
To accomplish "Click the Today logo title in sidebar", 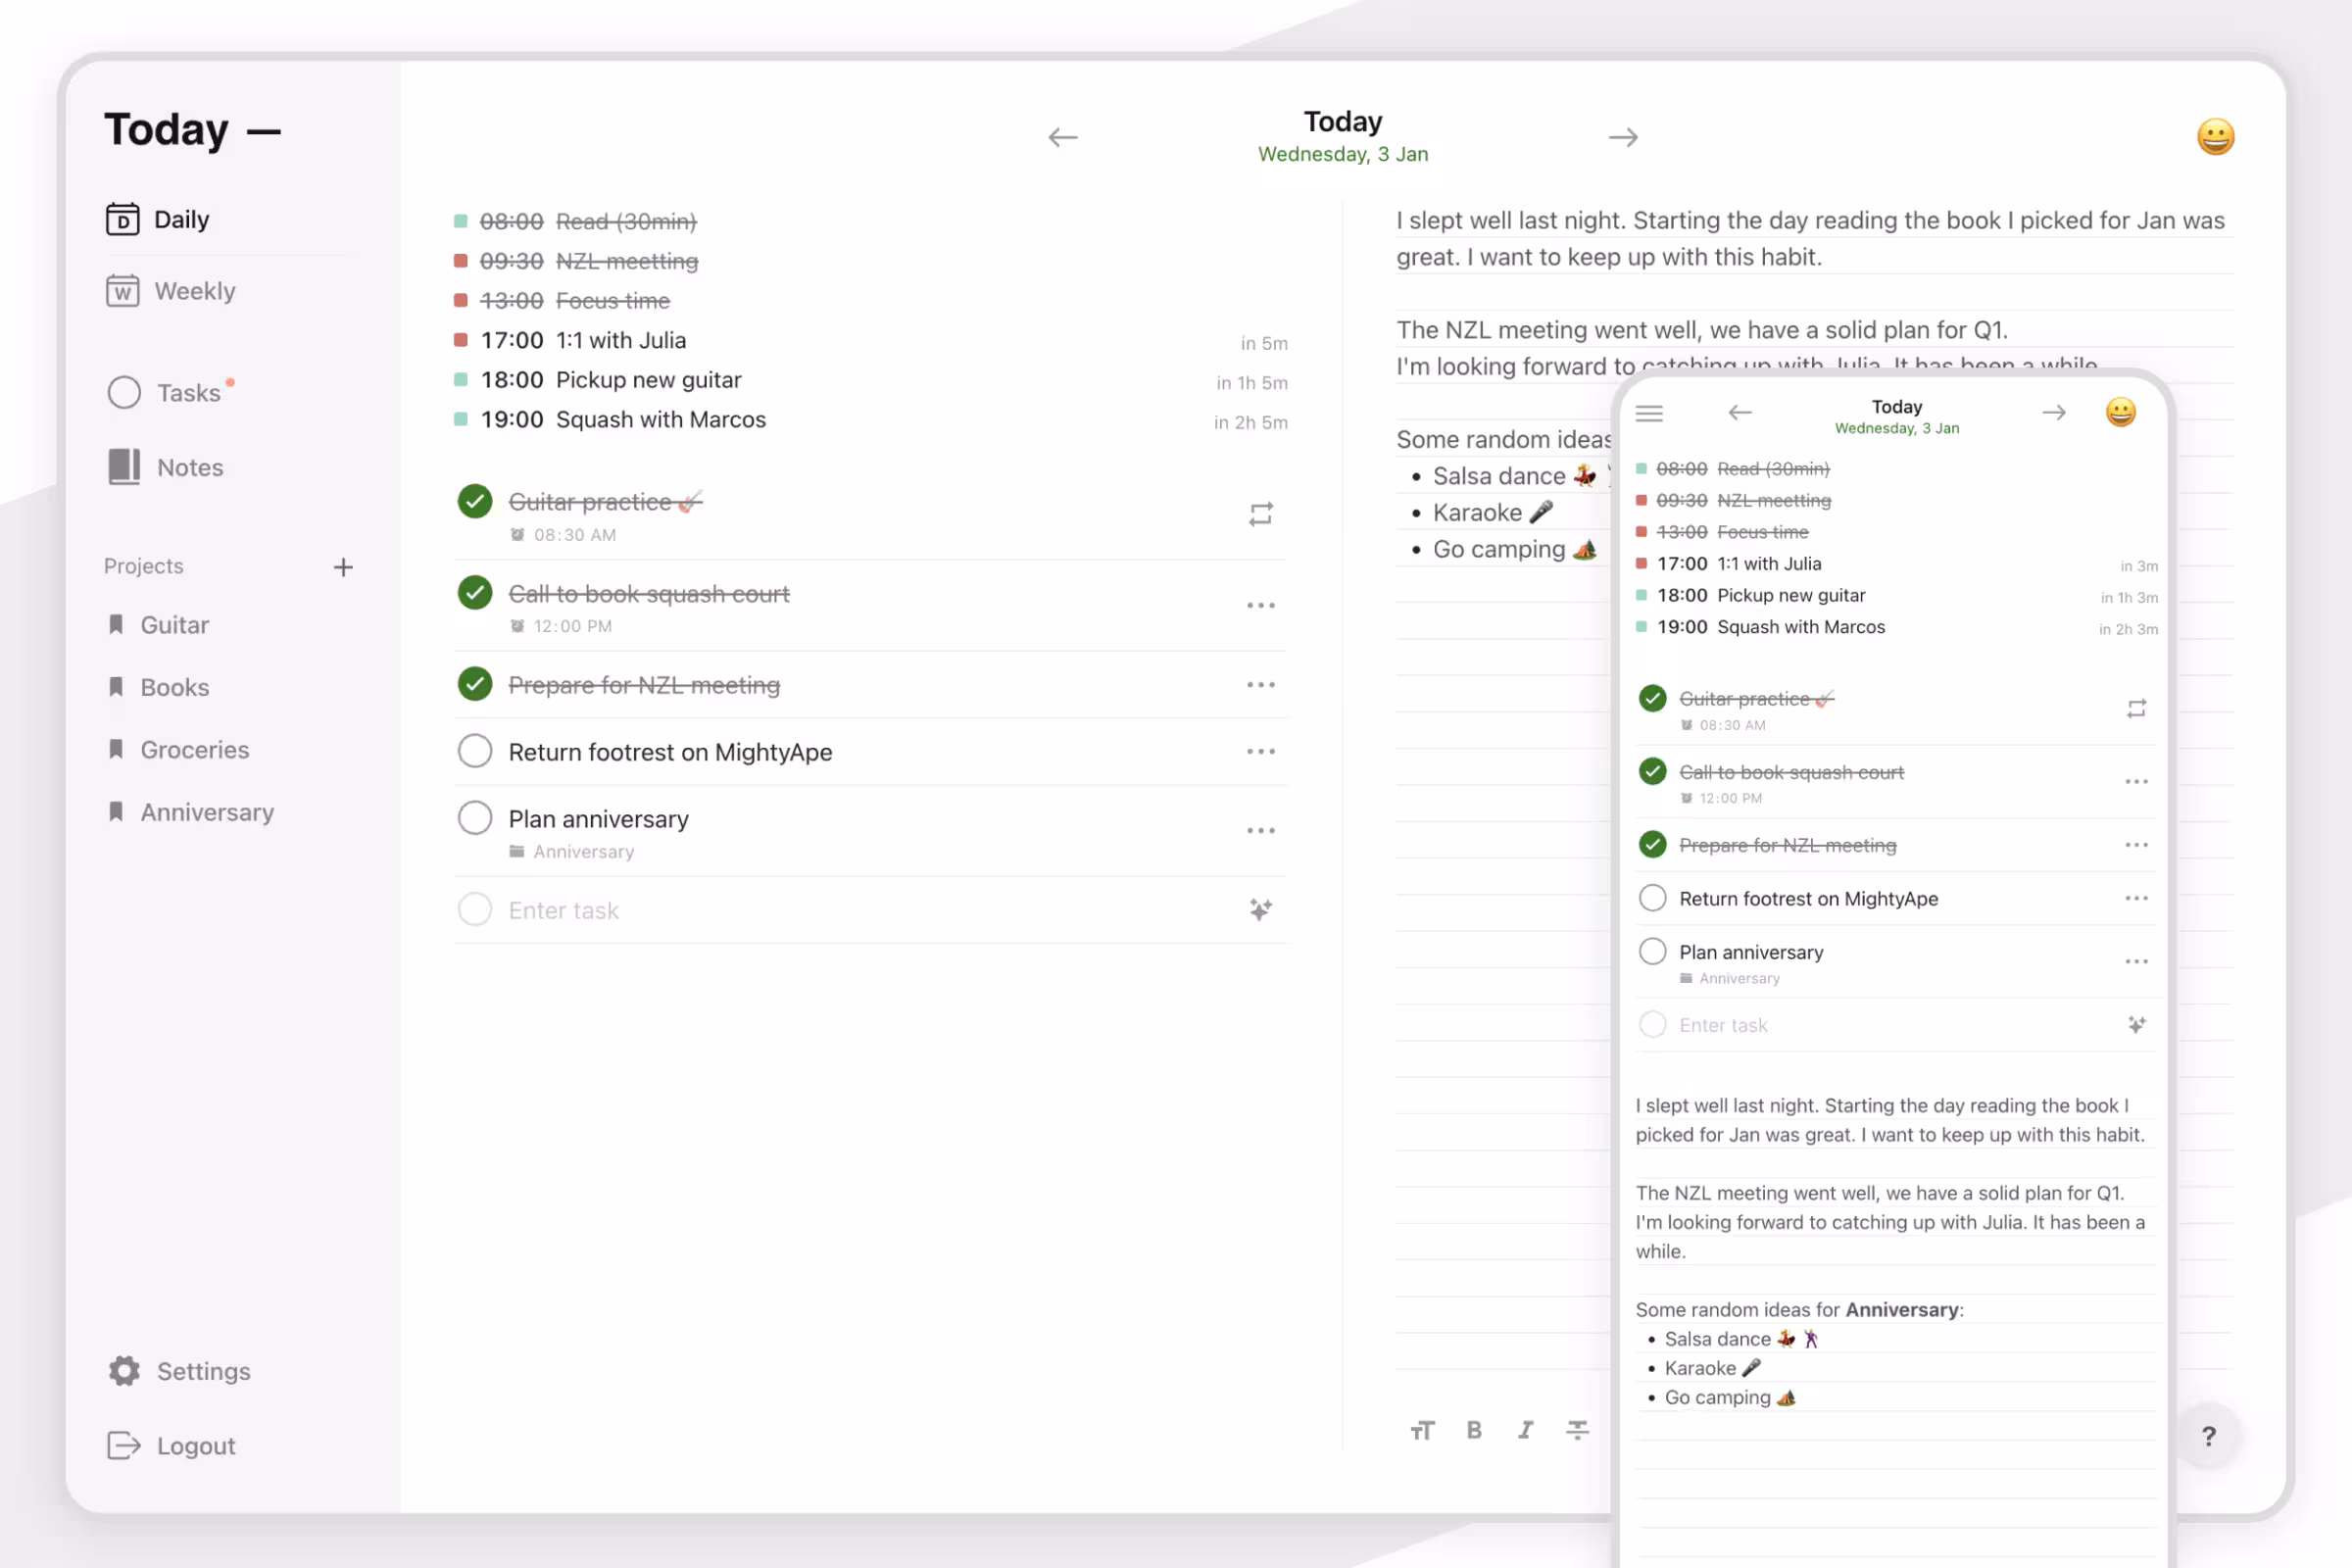I will [192, 130].
